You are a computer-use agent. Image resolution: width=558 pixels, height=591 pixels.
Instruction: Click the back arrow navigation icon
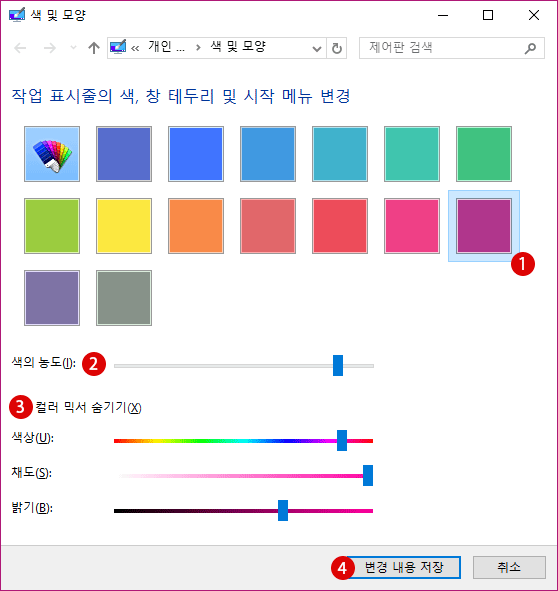(x=20, y=48)
